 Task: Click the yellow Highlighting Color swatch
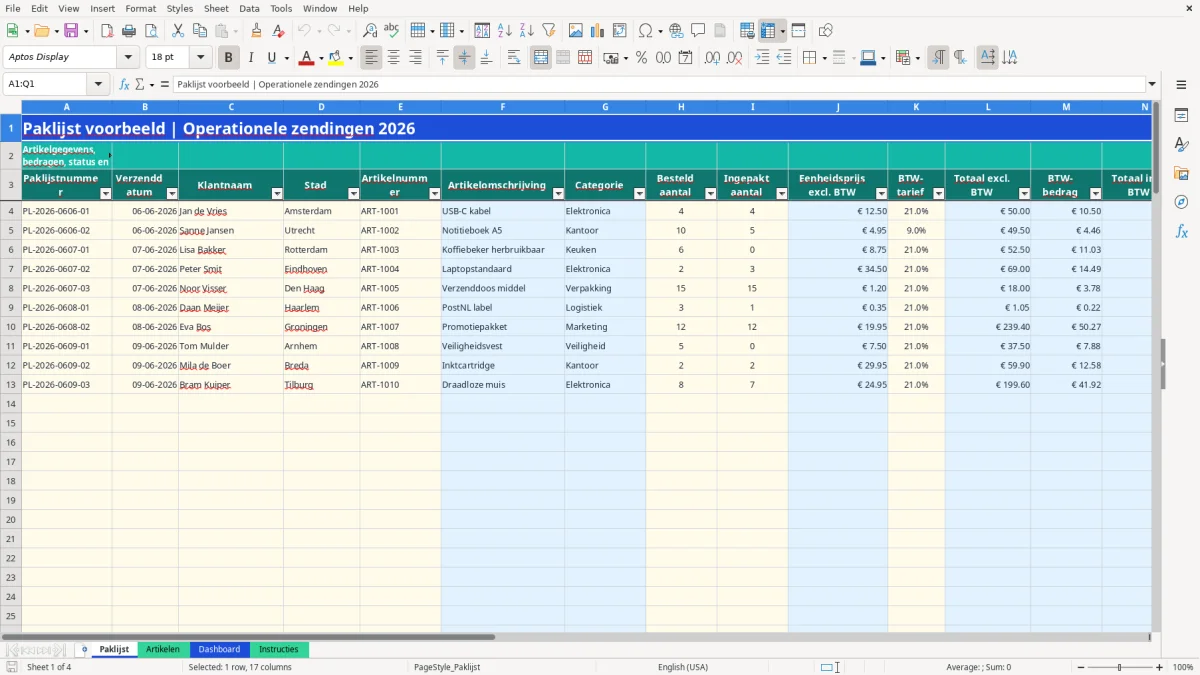[336, 58]
